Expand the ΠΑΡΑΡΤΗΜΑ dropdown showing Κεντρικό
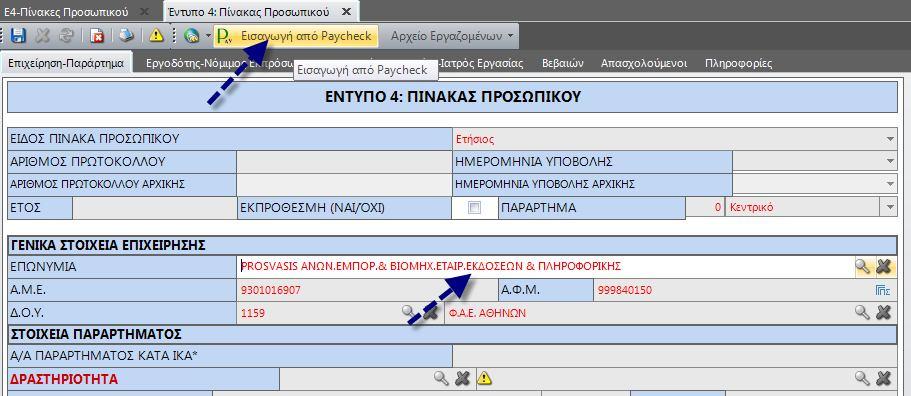 tap(890, 207)
